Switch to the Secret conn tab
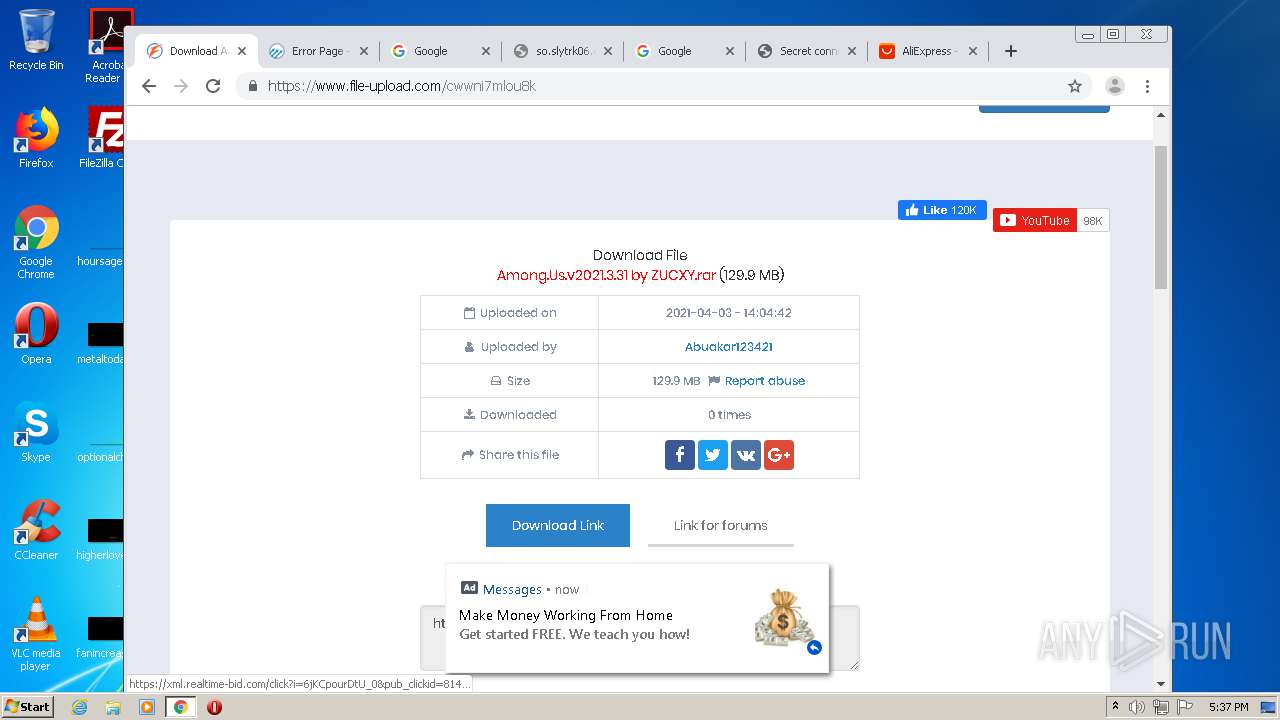This screenshot has height=720, width=1280. click(809, 51)
